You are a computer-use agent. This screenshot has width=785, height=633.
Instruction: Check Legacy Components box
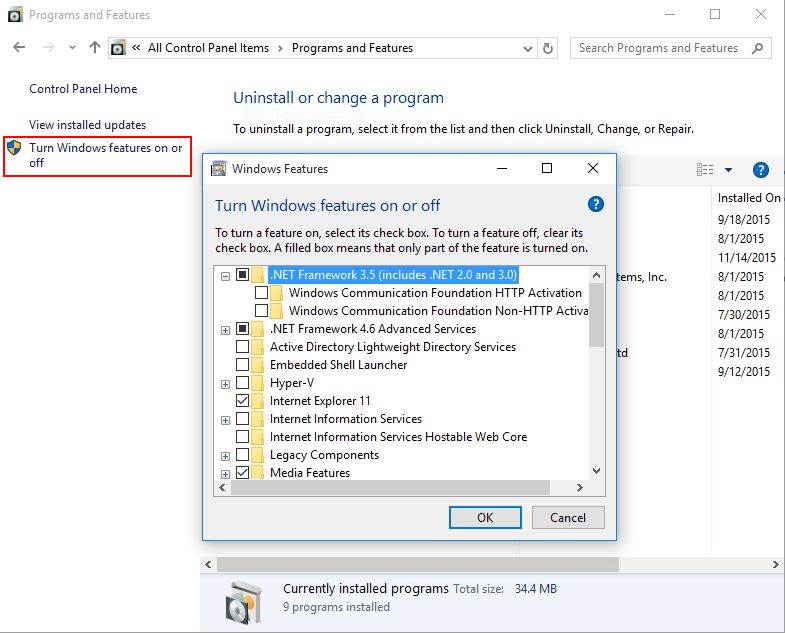tap(242, 455)
